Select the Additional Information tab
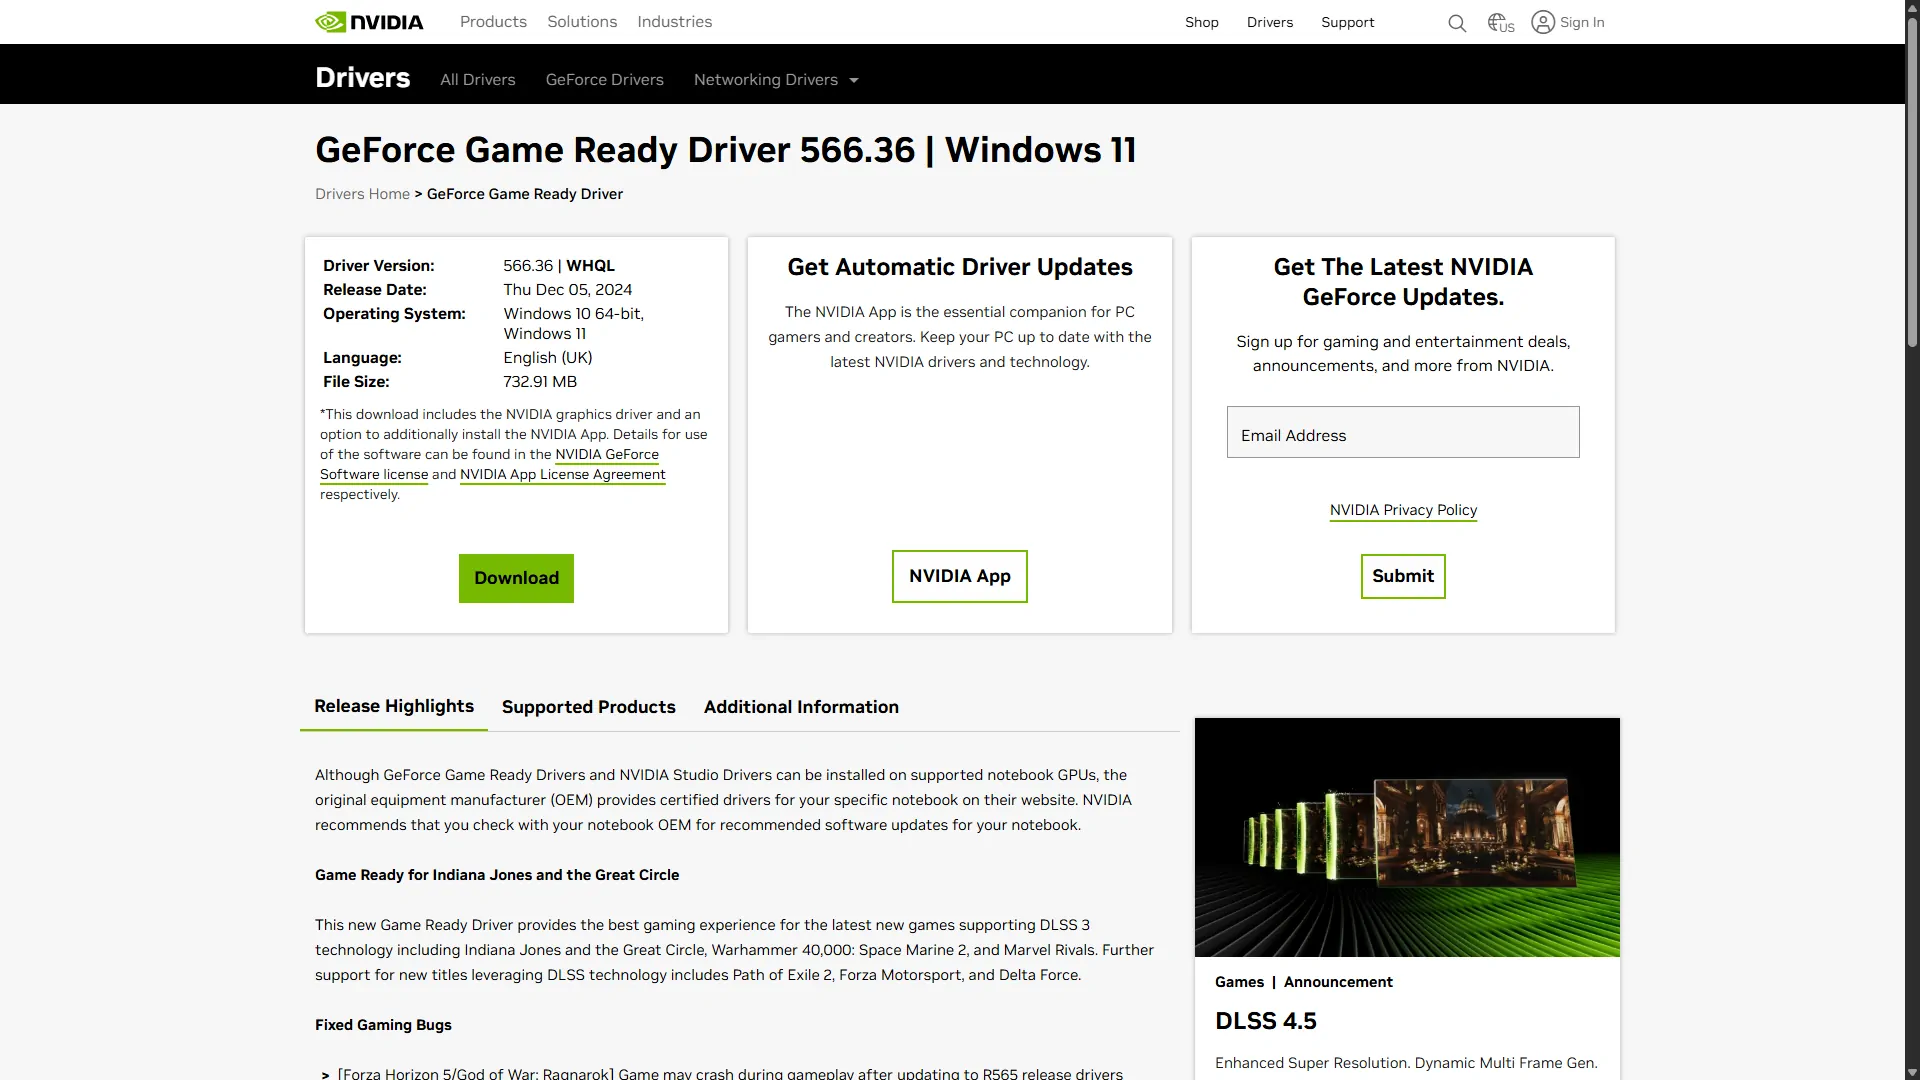Viewport: 1920px width, 1080px height. 800,707
